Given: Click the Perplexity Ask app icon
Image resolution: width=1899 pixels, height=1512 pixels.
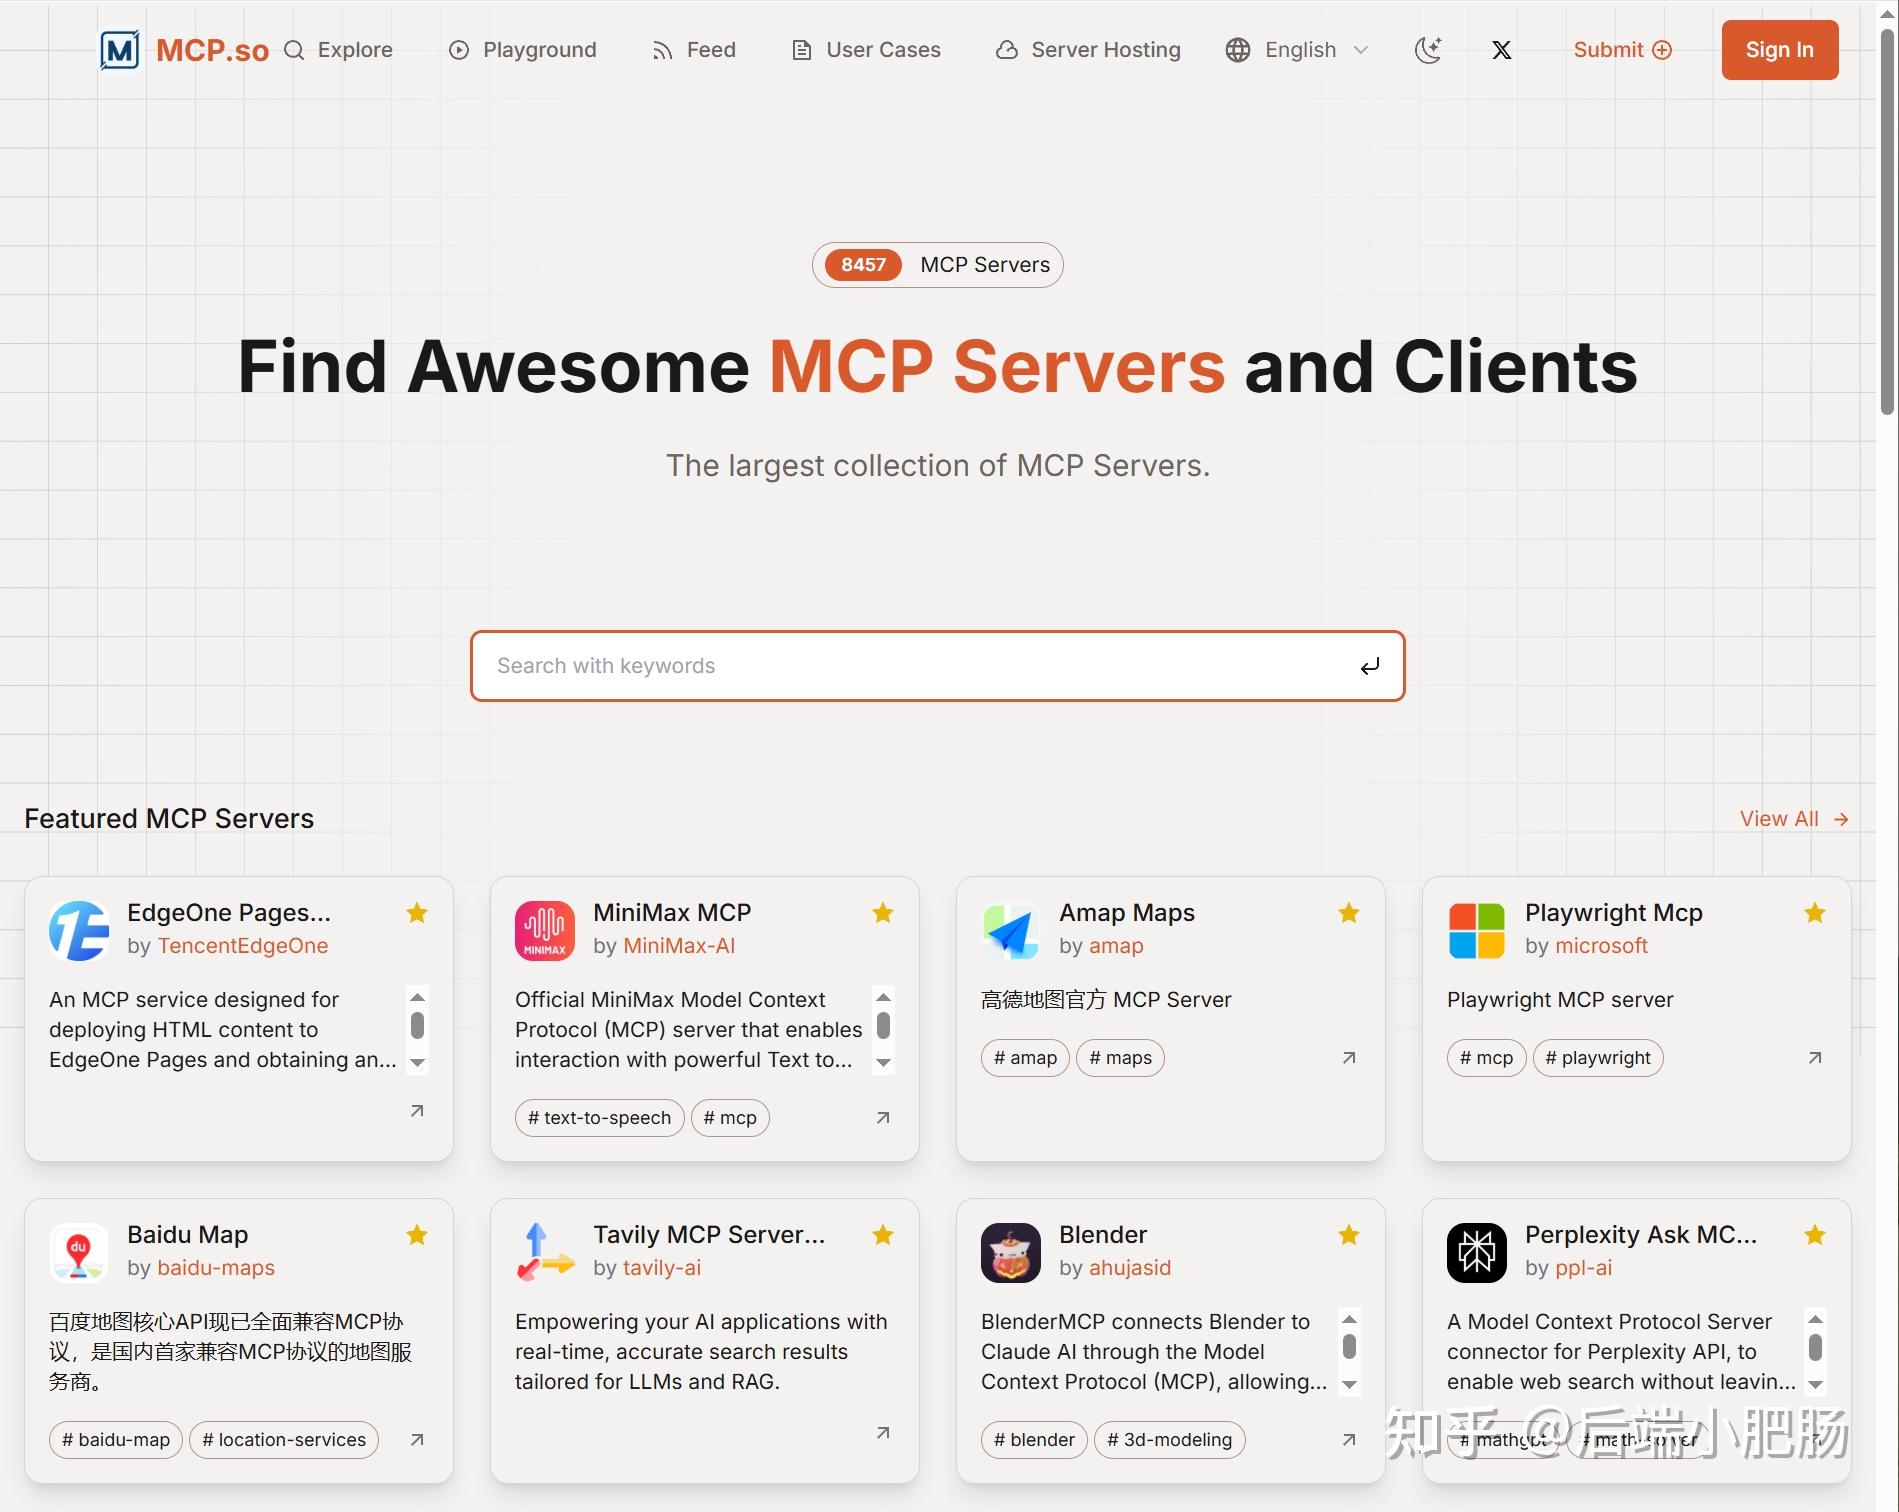Looking at the screenshot, I should [x=1477, y=1252].
